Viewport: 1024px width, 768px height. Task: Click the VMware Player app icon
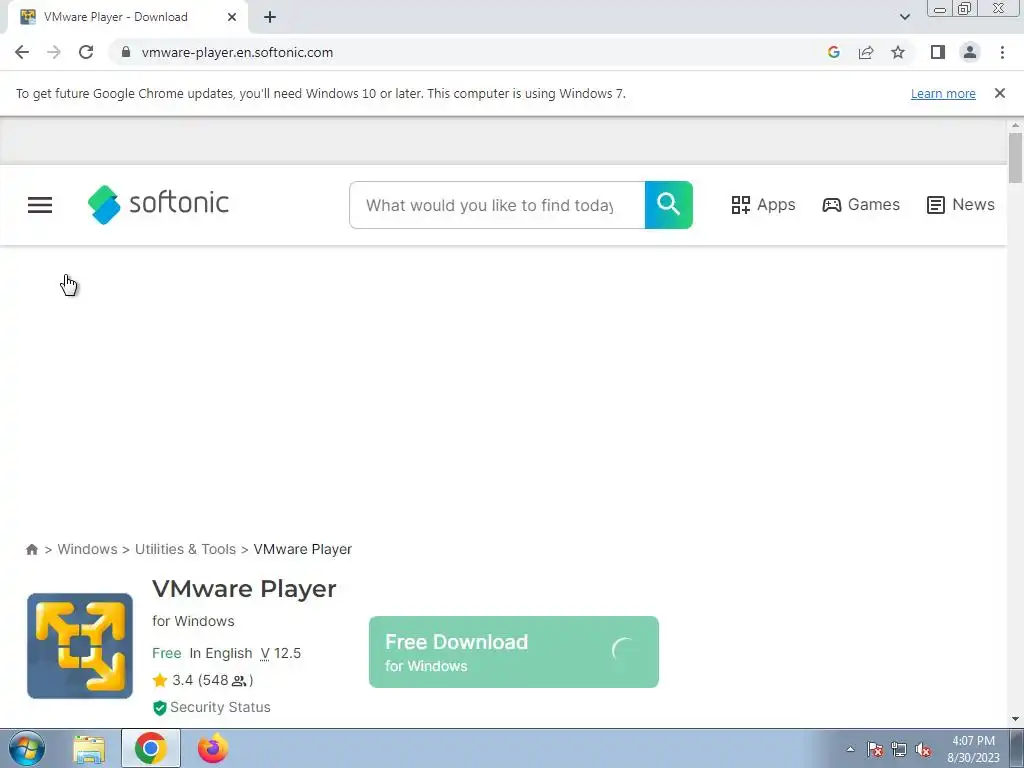point(80,646)
